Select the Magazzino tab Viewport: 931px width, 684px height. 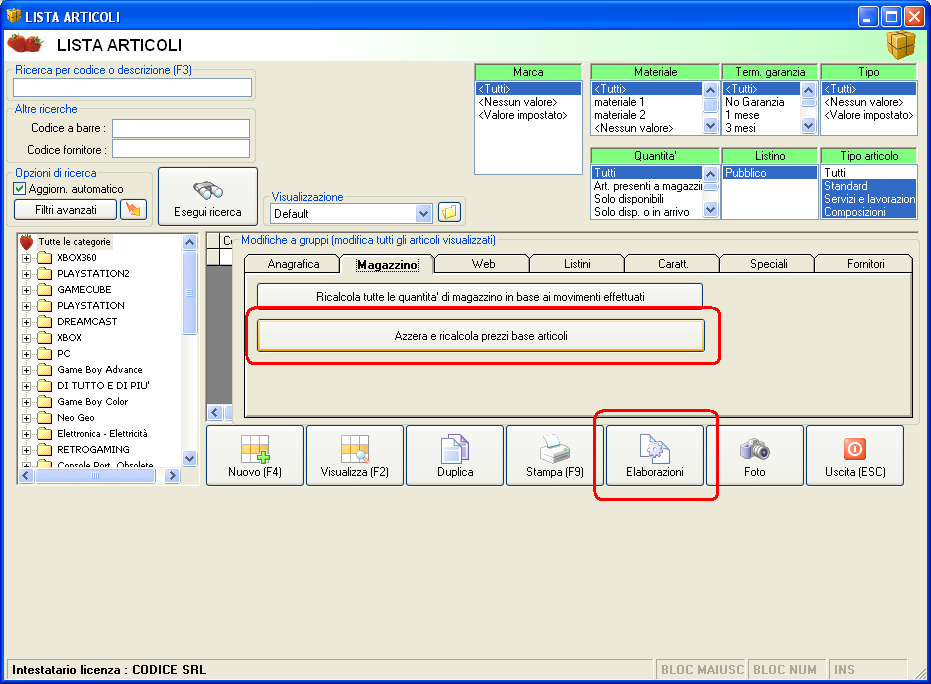(387, 264)
